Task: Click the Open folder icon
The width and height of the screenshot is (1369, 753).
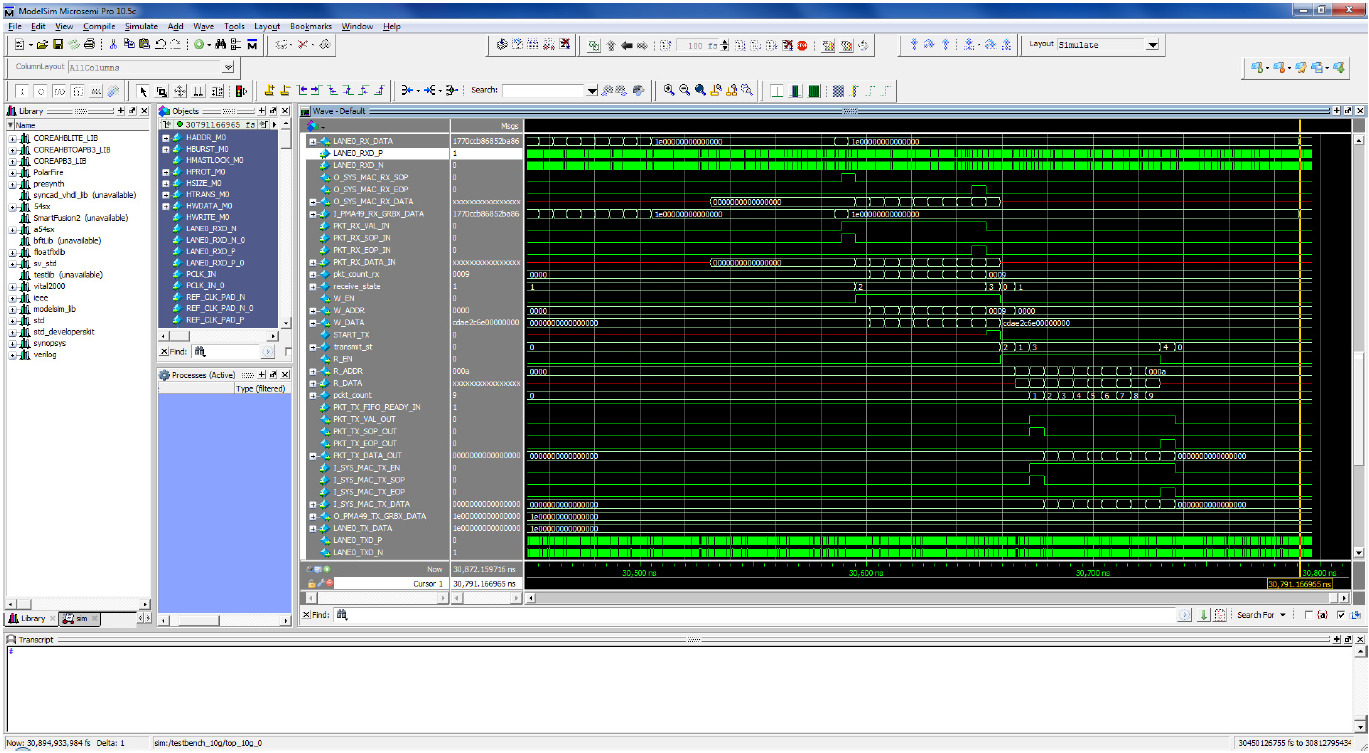Action: point(40,45)
